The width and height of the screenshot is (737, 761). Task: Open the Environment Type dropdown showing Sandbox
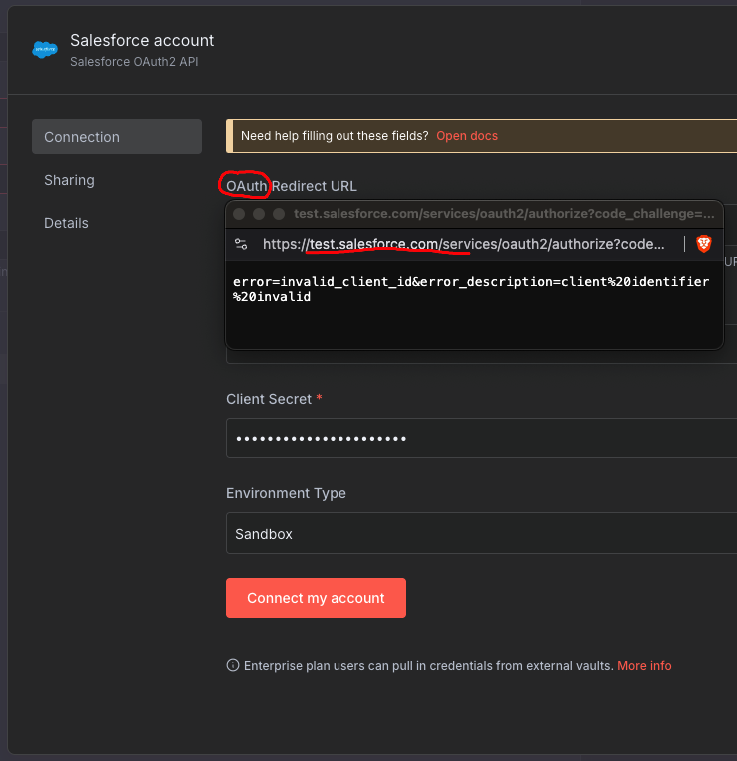480,534
